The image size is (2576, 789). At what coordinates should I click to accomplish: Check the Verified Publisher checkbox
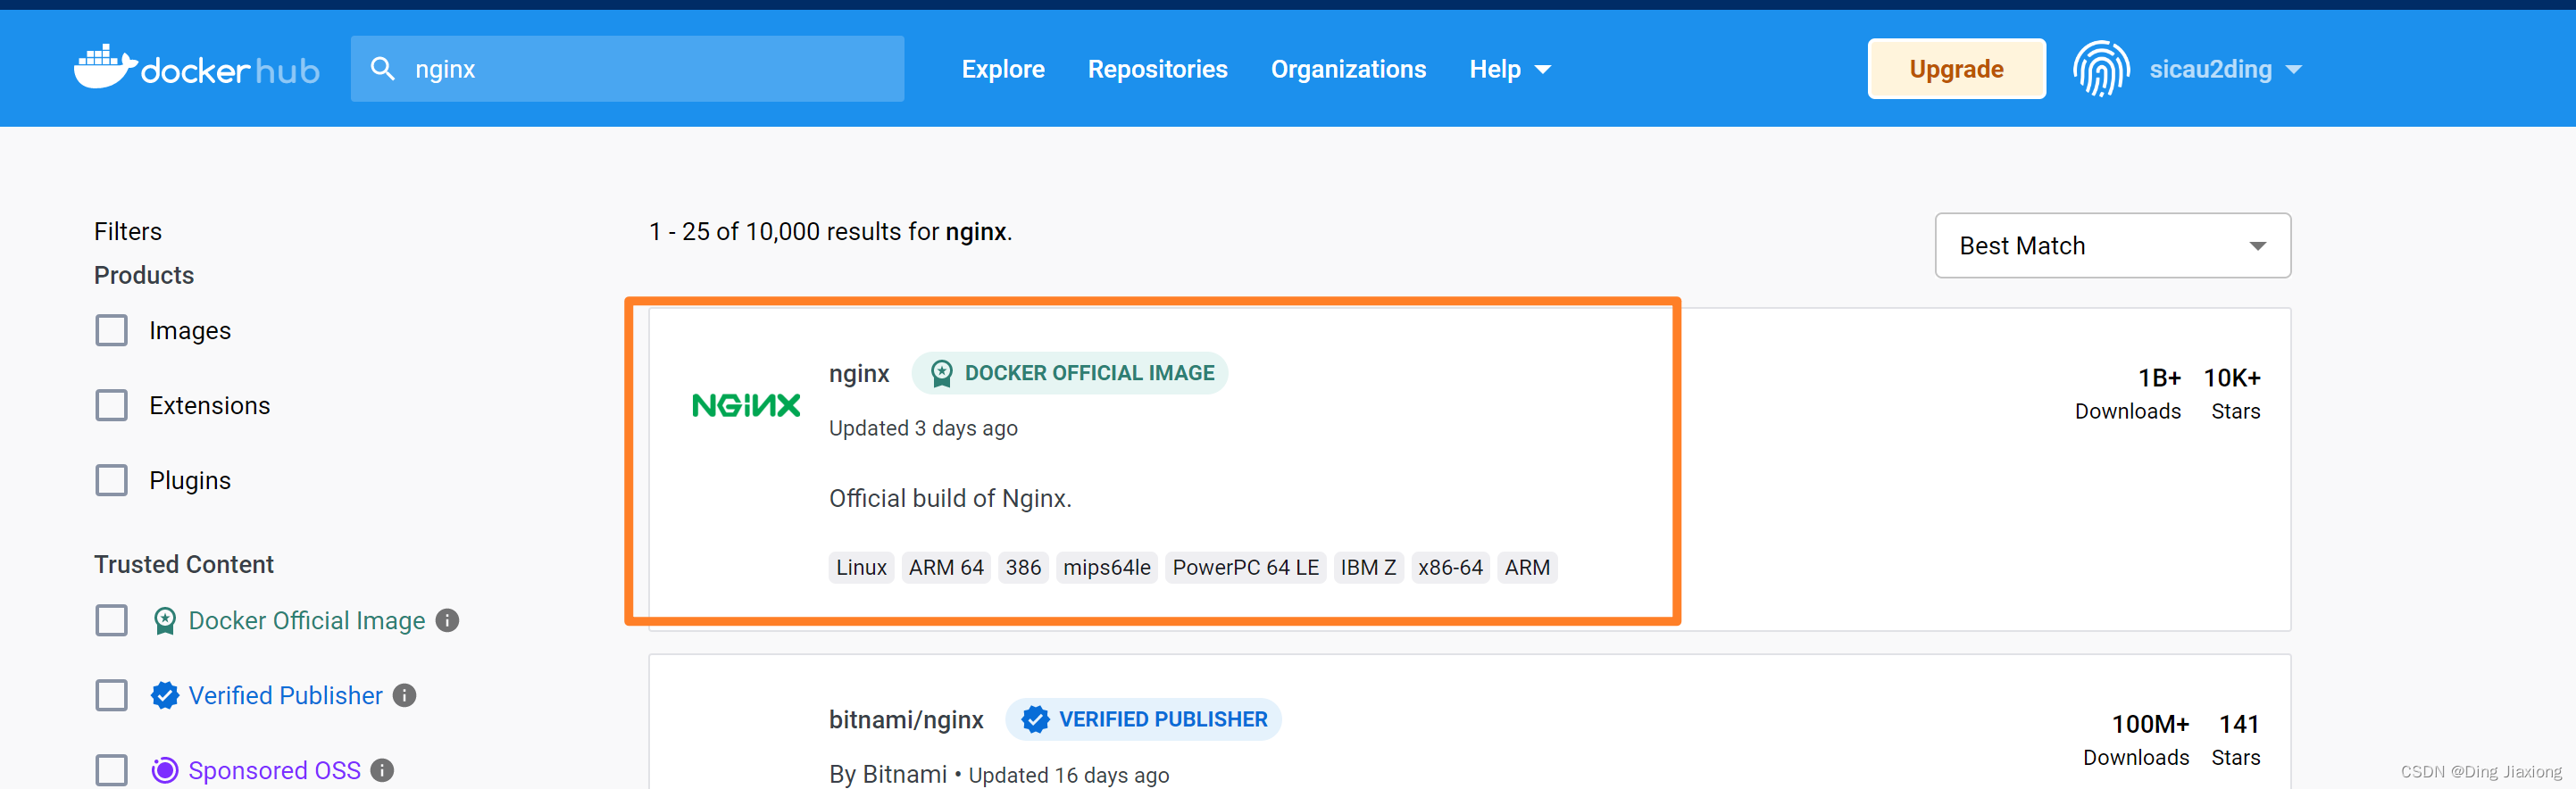click(x=112, y=695)
